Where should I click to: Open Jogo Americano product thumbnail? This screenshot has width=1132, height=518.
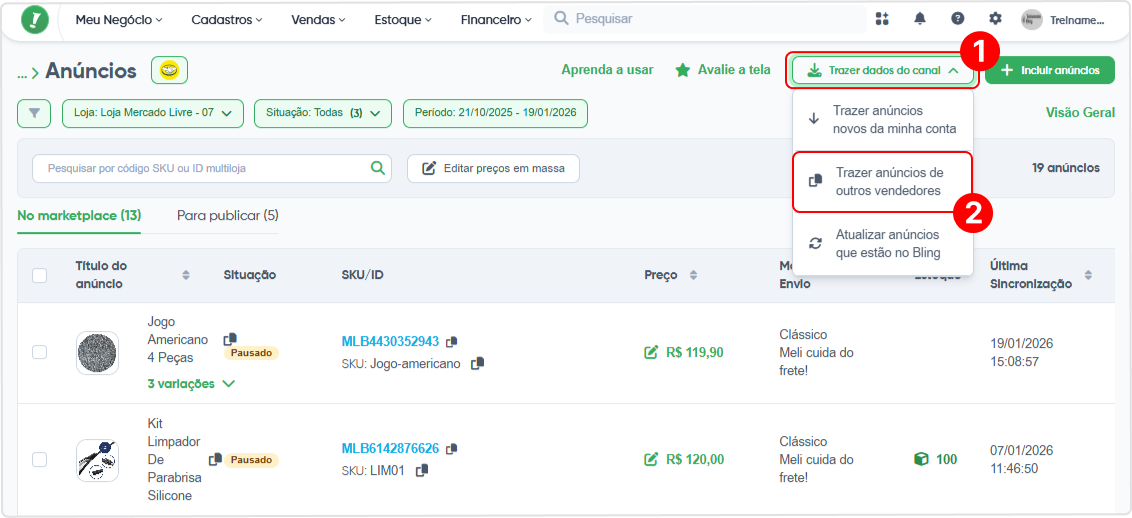97,353
